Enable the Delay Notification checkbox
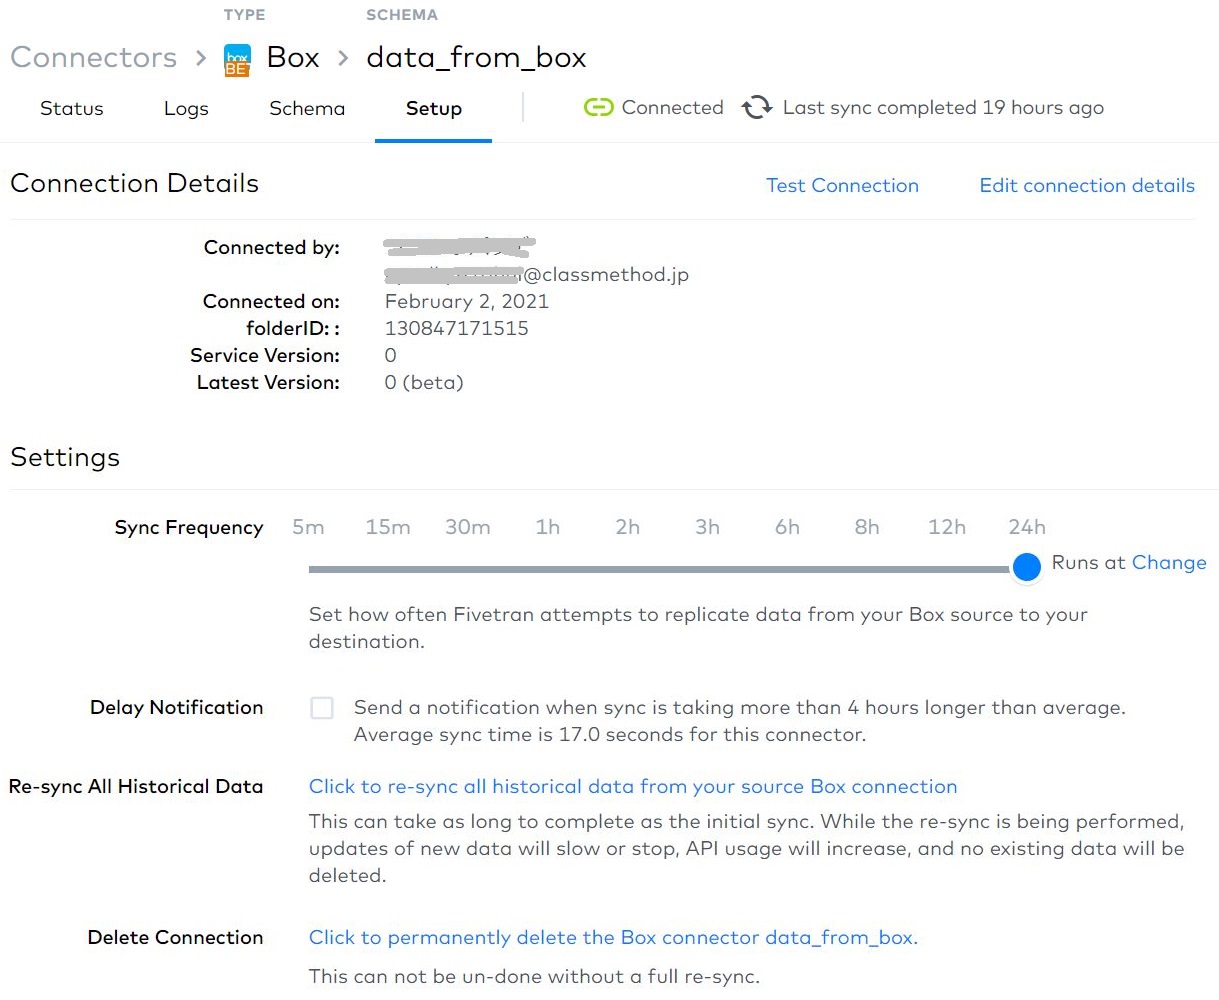This screenshot has width=1219, height=1000. (322, 708)
